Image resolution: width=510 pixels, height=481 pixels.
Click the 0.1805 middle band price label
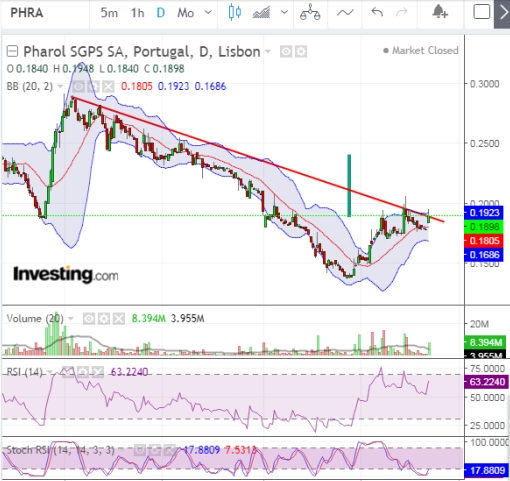coord(484,241)
